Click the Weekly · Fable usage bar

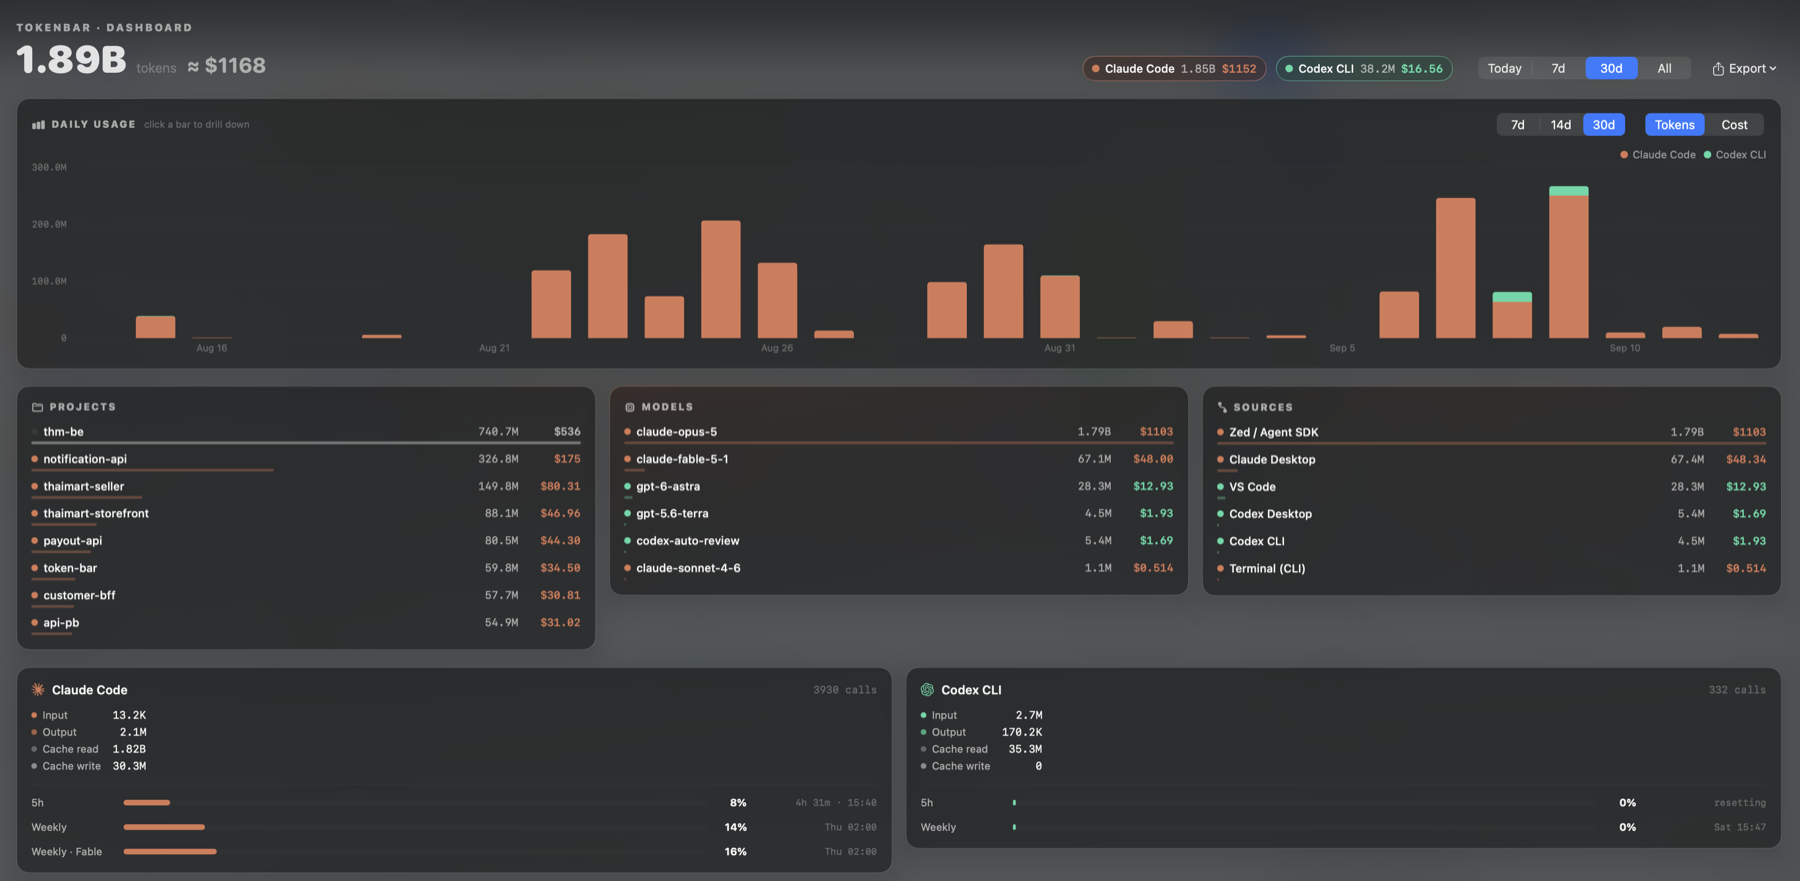click(415, 851)
